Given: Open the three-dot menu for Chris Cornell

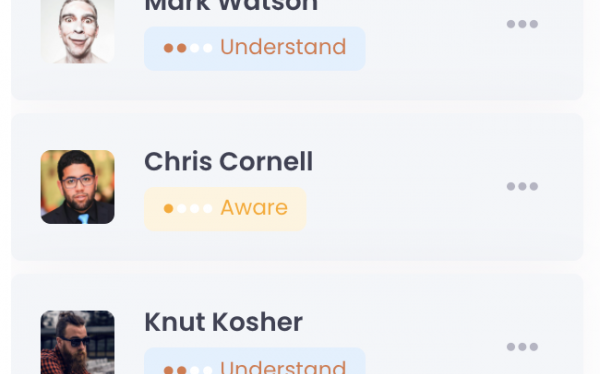Looking at the screenshot, I should tap(522, 186).
